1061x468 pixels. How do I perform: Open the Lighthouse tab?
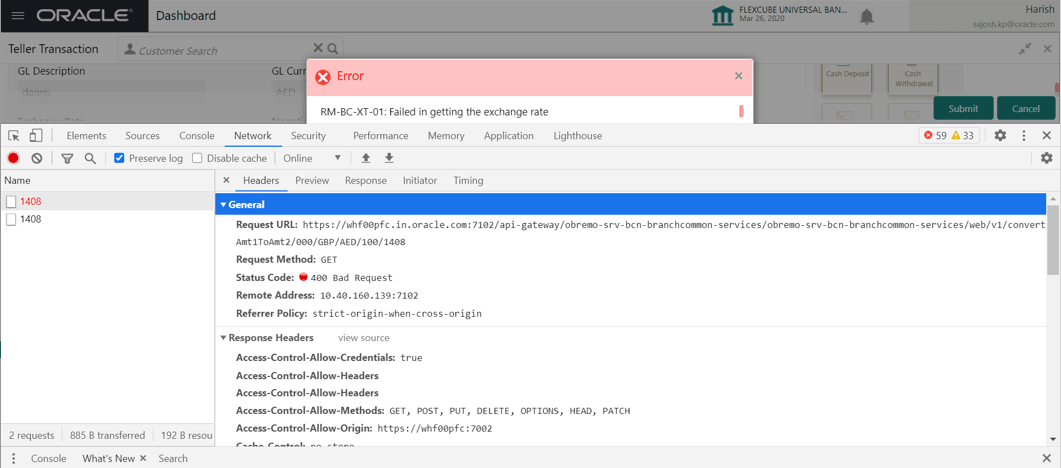point(577,135)
